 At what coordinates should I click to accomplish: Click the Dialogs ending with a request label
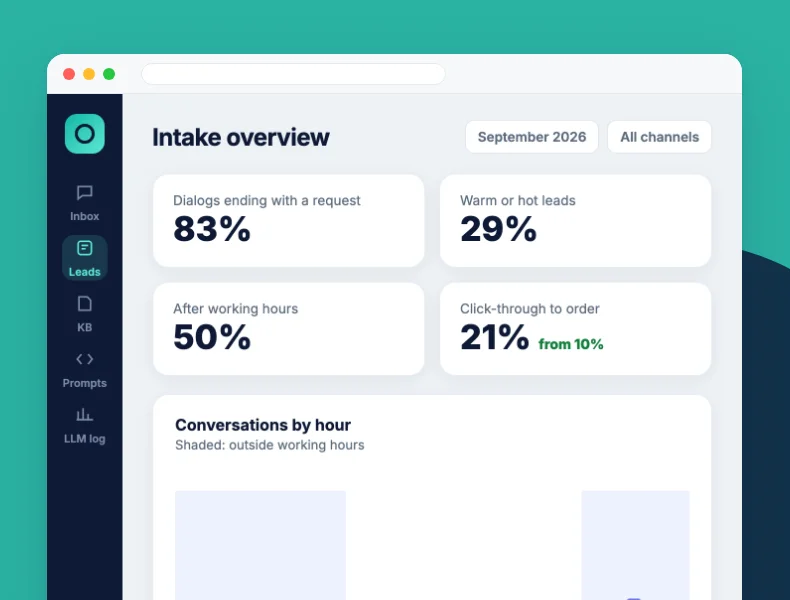click(x=267, y=201)
